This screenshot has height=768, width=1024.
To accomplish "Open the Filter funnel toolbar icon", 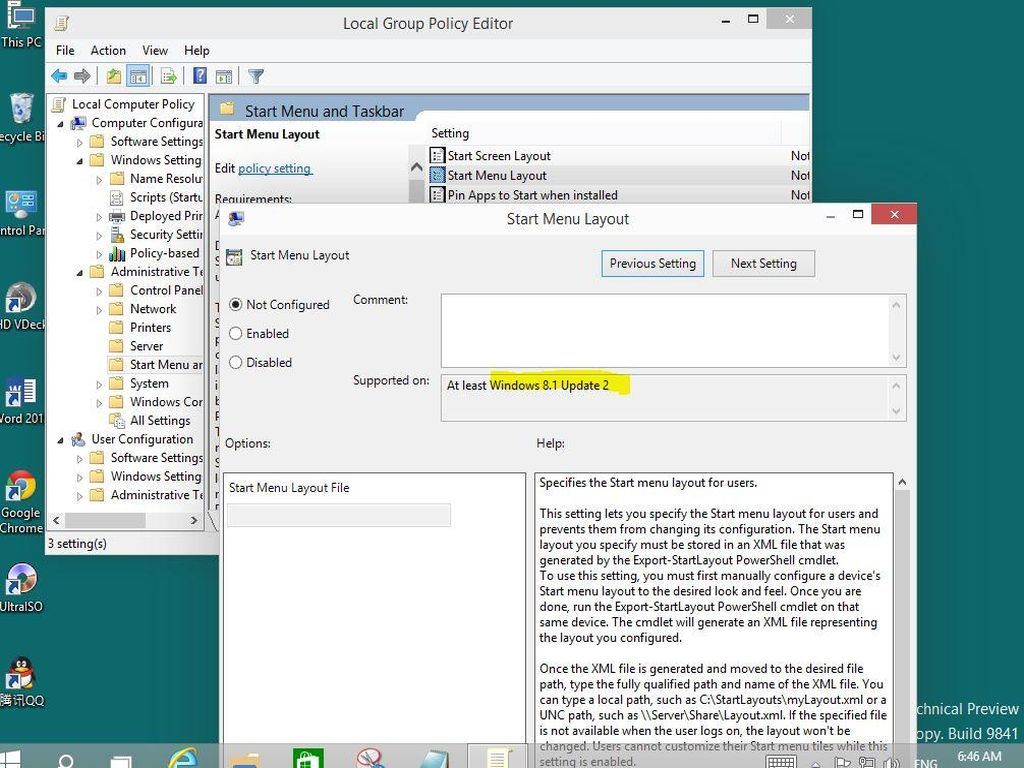I will (257, 75).
